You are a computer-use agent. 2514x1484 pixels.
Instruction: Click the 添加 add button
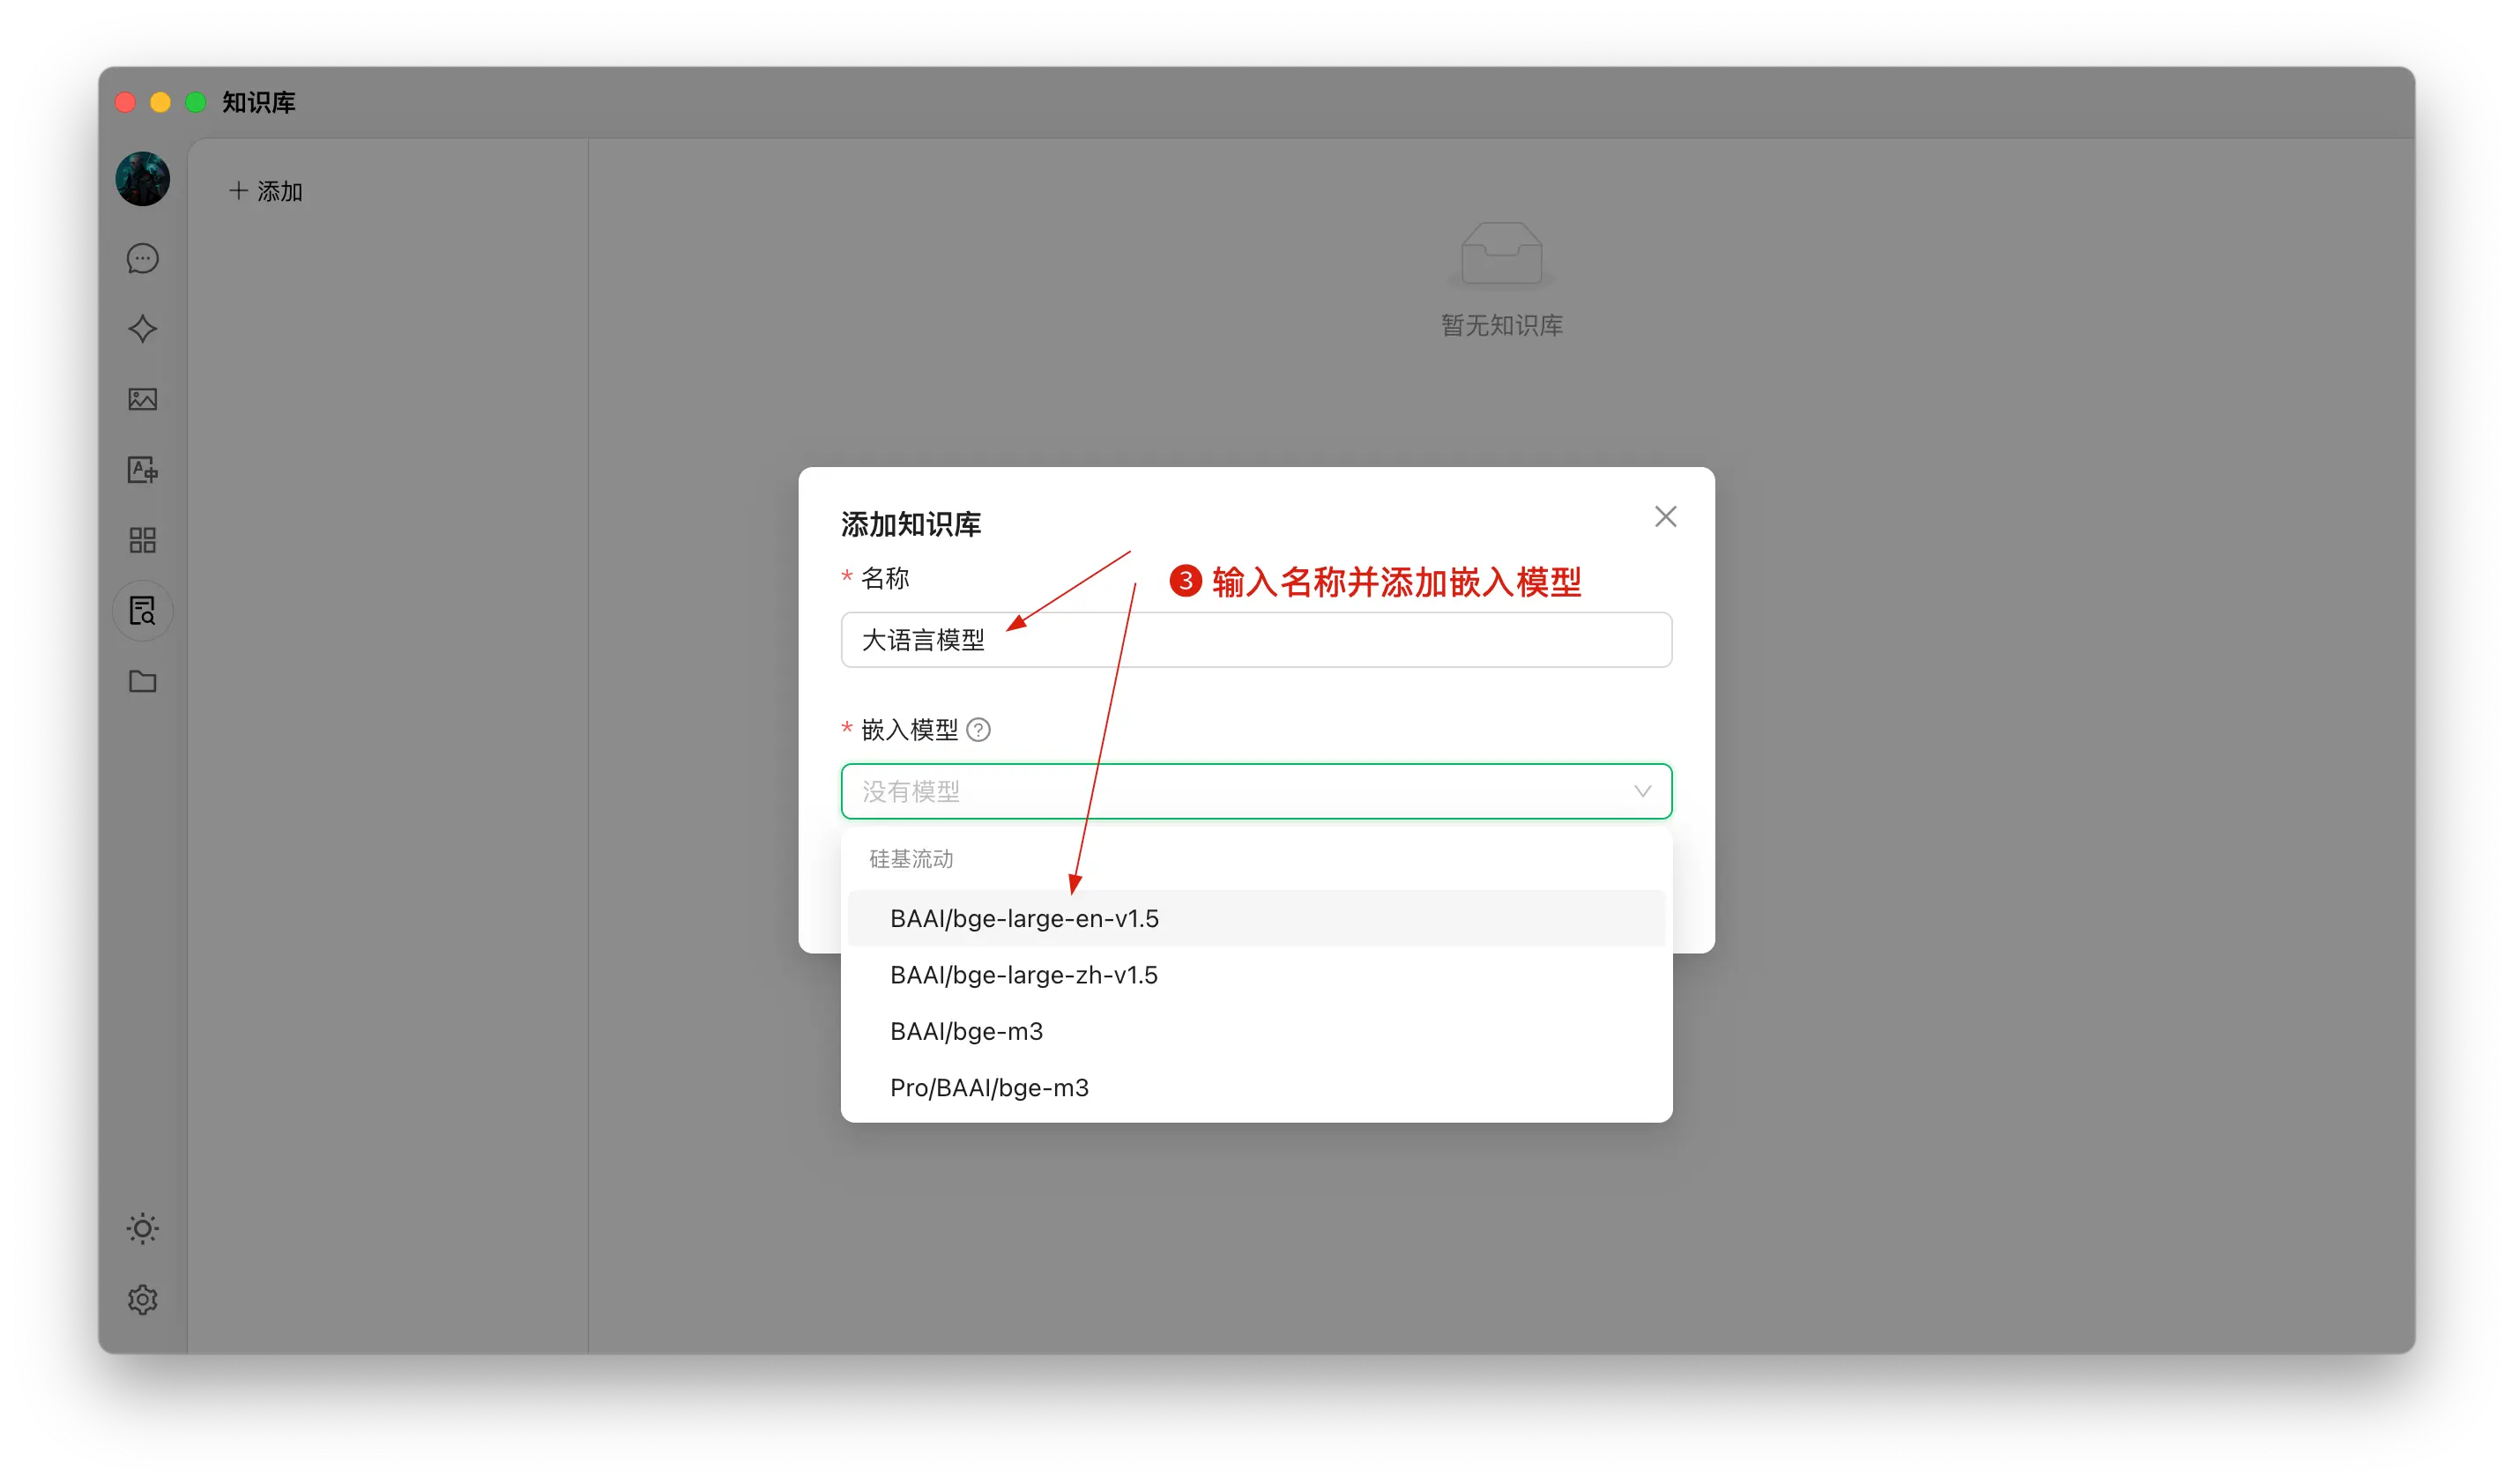[266, 191]
